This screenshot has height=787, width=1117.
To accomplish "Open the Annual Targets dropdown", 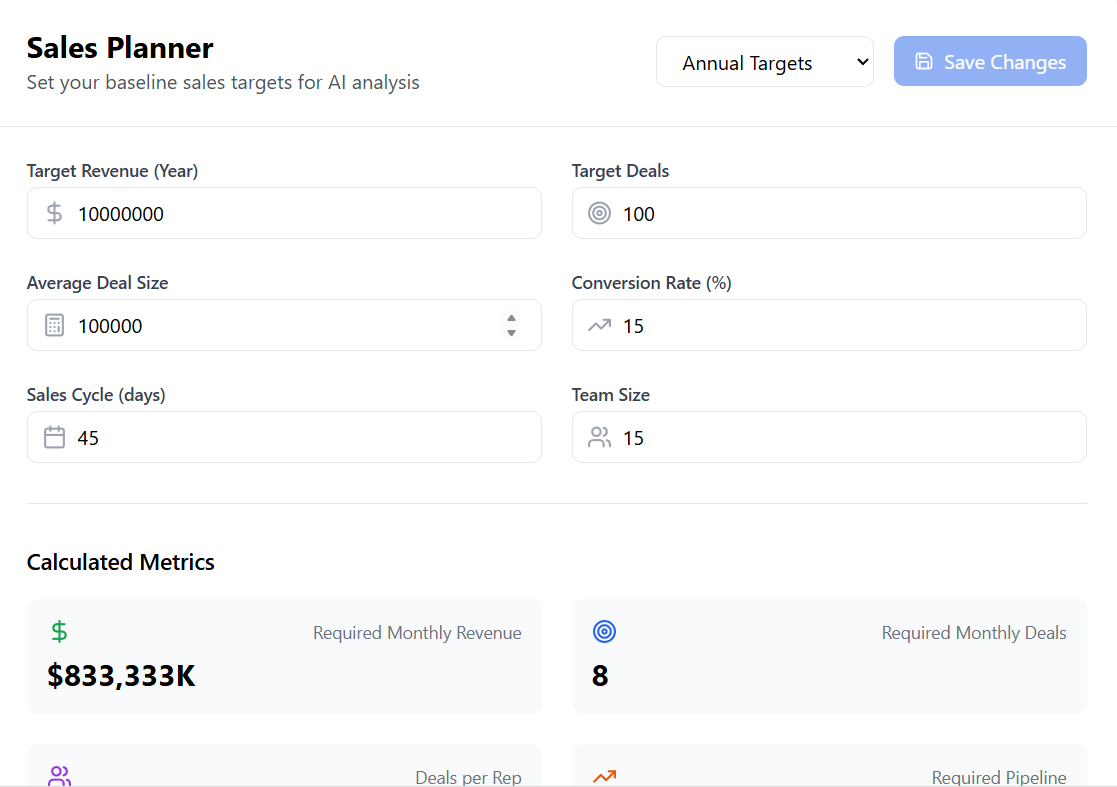I will tap(764, 62).
